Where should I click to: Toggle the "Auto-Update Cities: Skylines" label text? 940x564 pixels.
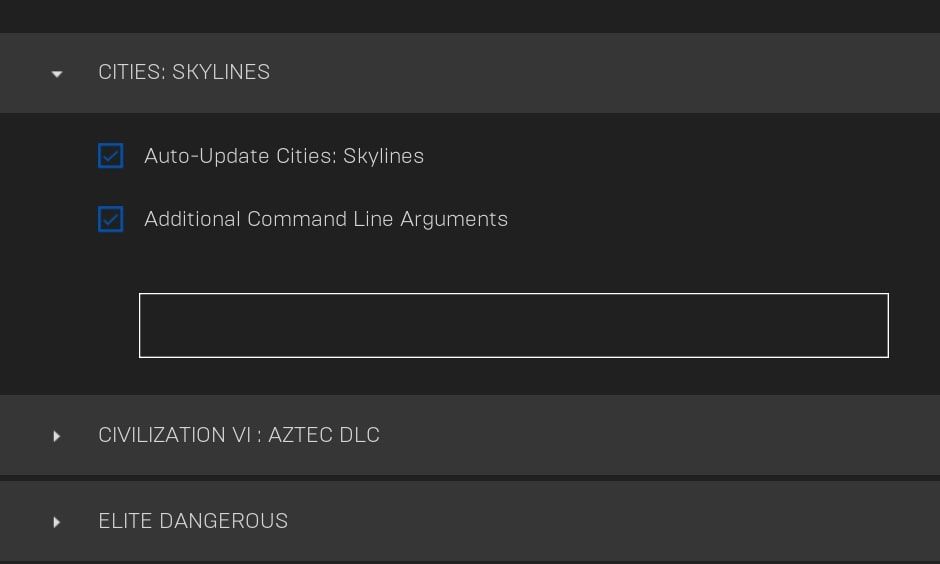click(284, 156)
